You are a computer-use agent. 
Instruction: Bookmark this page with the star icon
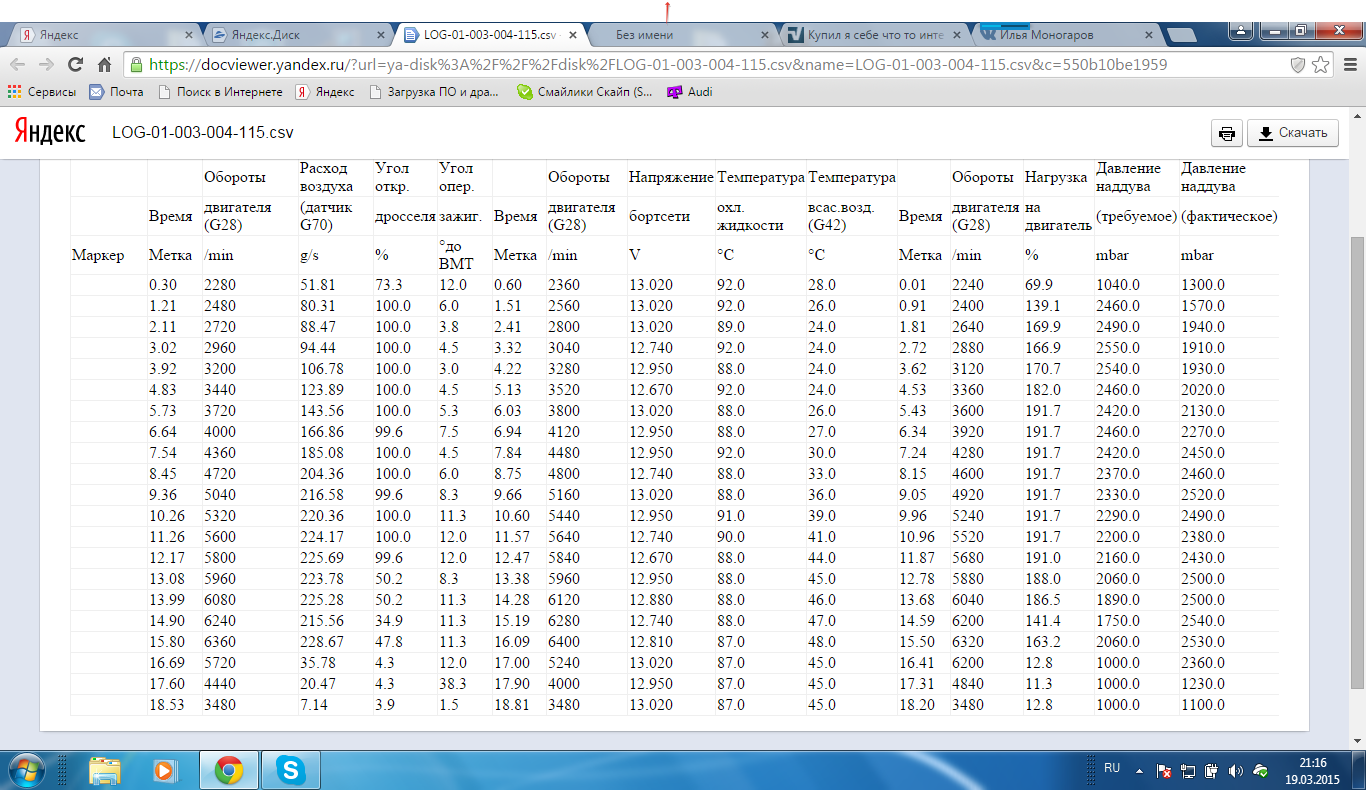tap(1320, 64)
